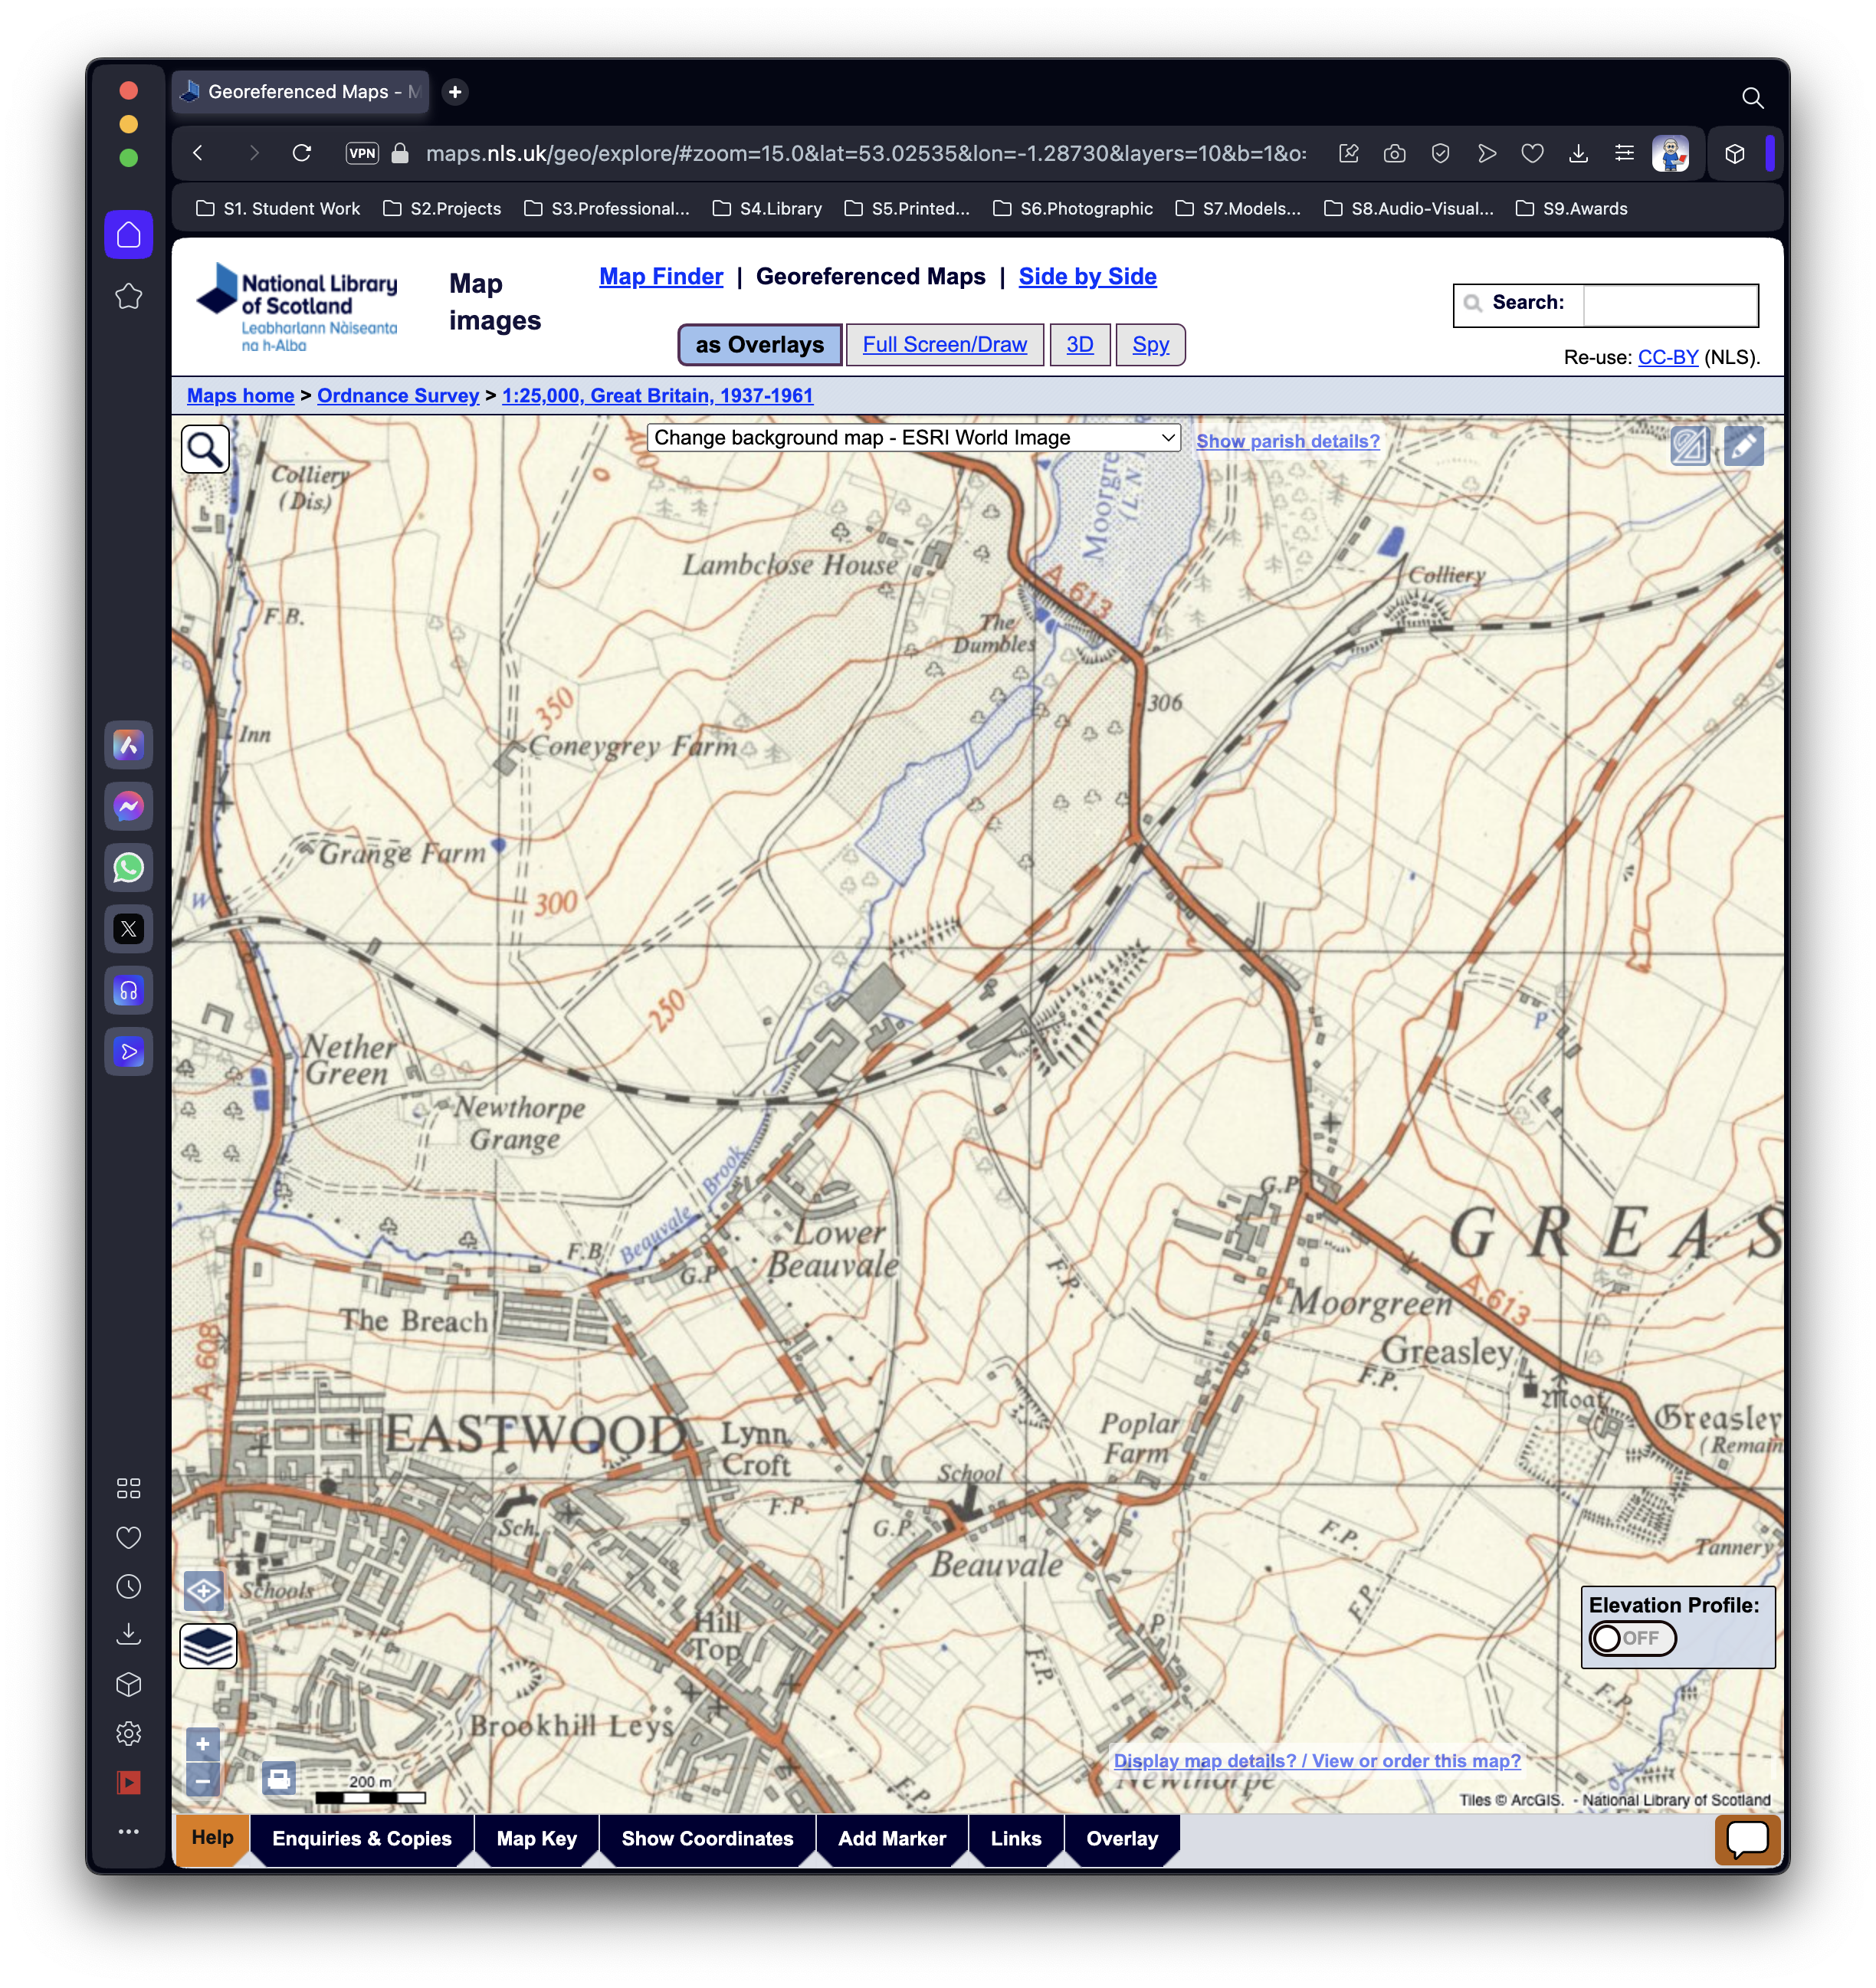Click the Side by Side link
1876x1988 pixels.
(1087, 277)
